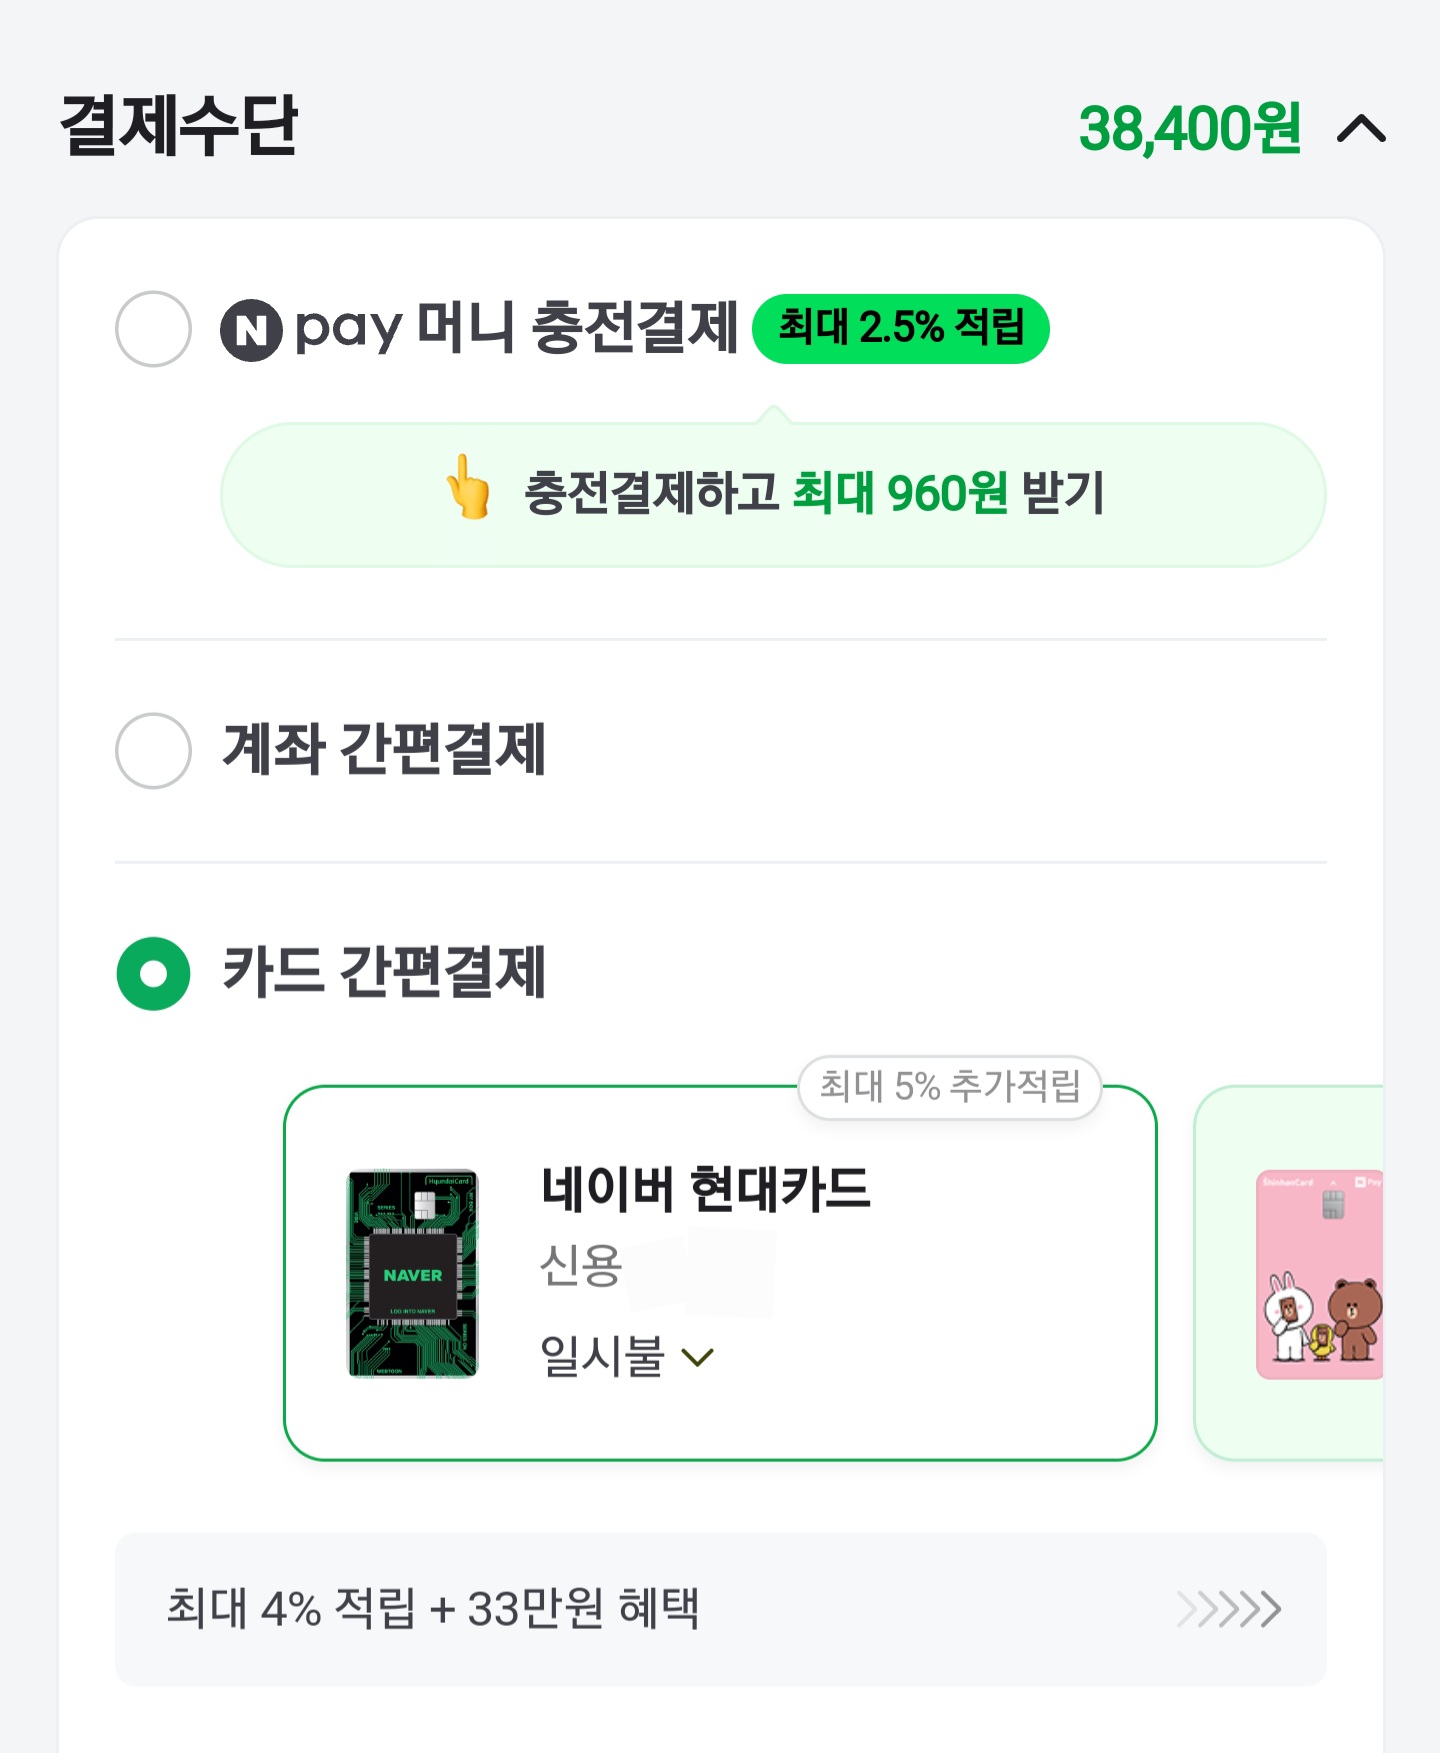
Task: Click the Npay N logo icon
Action: coord(251,330)
